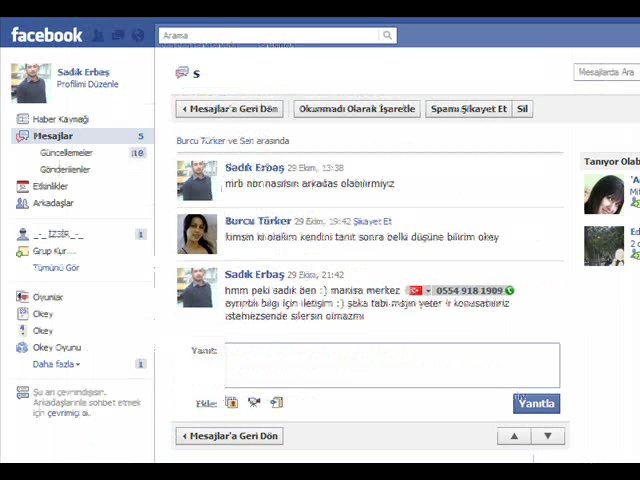640x480 pixels.
Task: Click top Mesajlar'a Geri Dön button
Action: [x=229, y=109]
